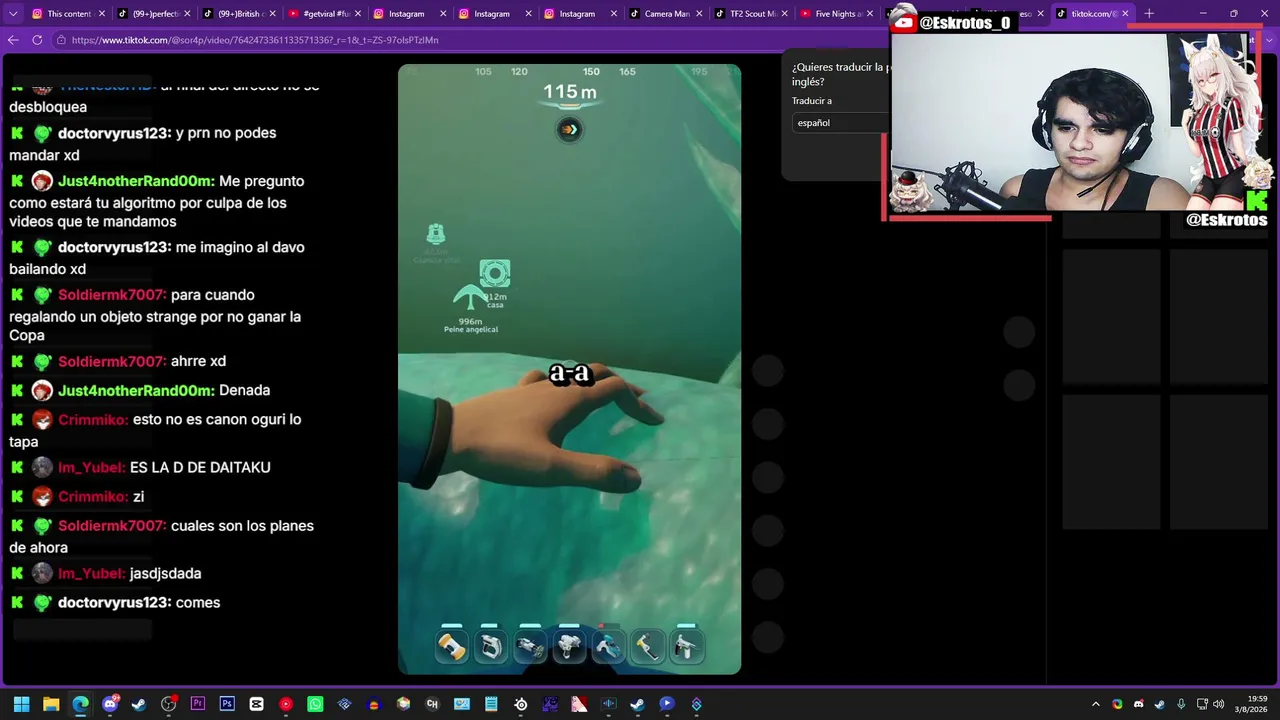Launch Photoshop from the taskbar

(x=227, y=704)
